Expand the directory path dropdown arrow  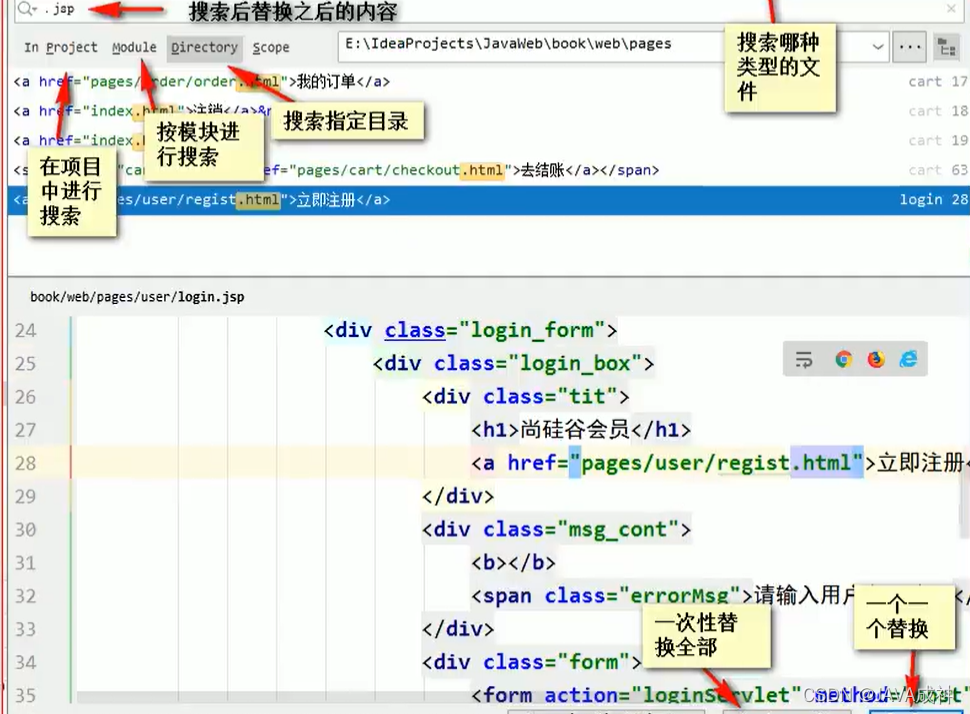pos(877,47)
